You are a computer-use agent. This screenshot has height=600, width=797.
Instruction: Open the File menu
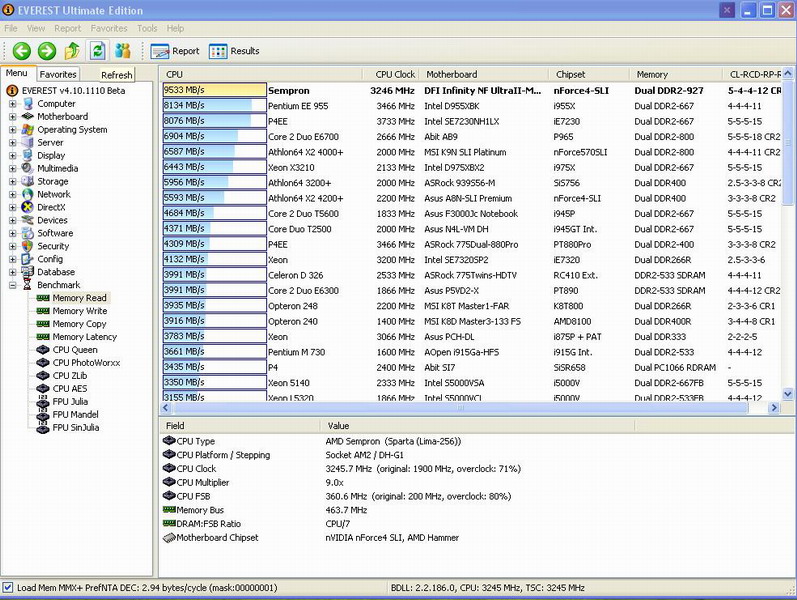(11, 28)
